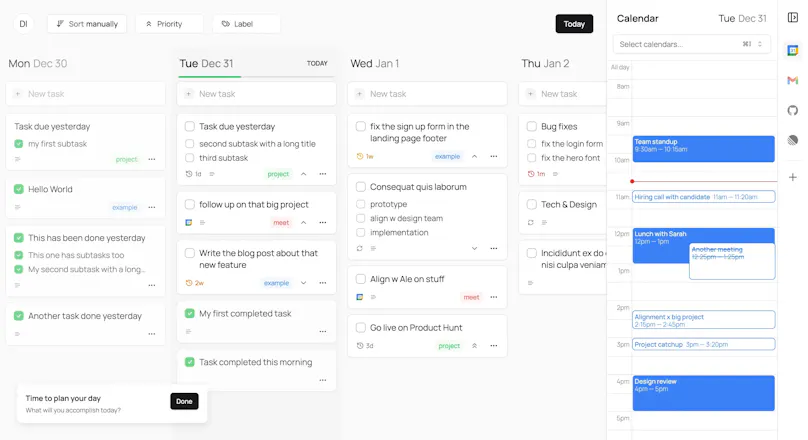This screenshot has height=440, width=808.
Task: Open the notes icon on Hello World task
Action: (x=18, y=207)
